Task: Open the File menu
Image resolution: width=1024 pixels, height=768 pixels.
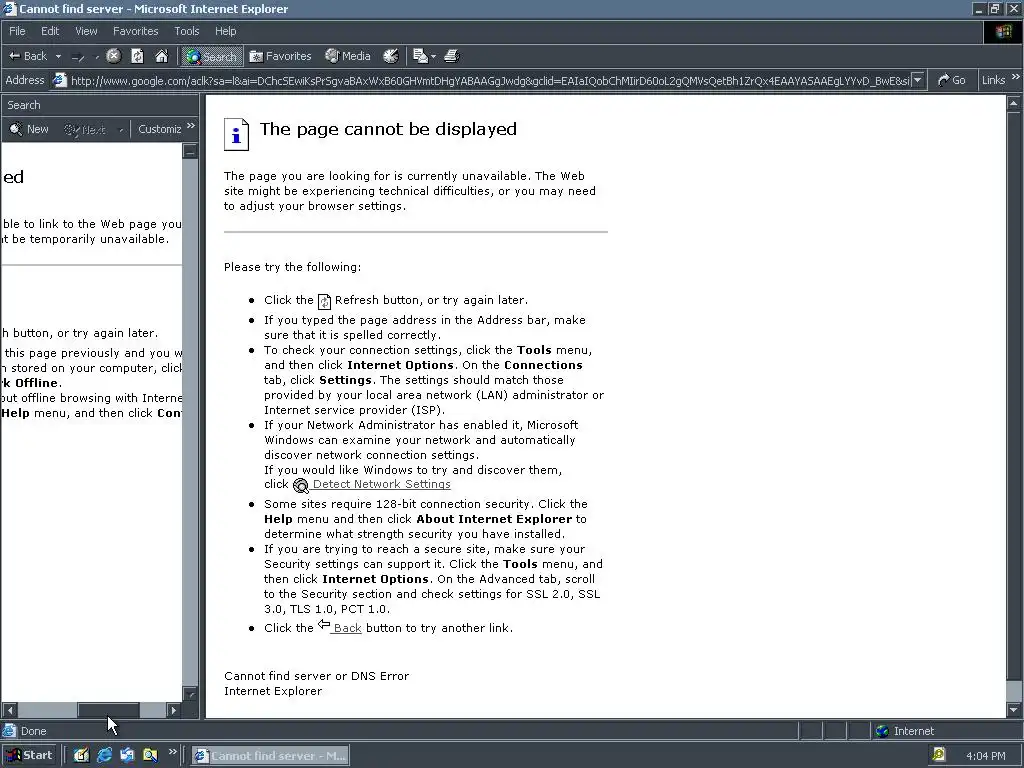Action: tap(17, 31)
